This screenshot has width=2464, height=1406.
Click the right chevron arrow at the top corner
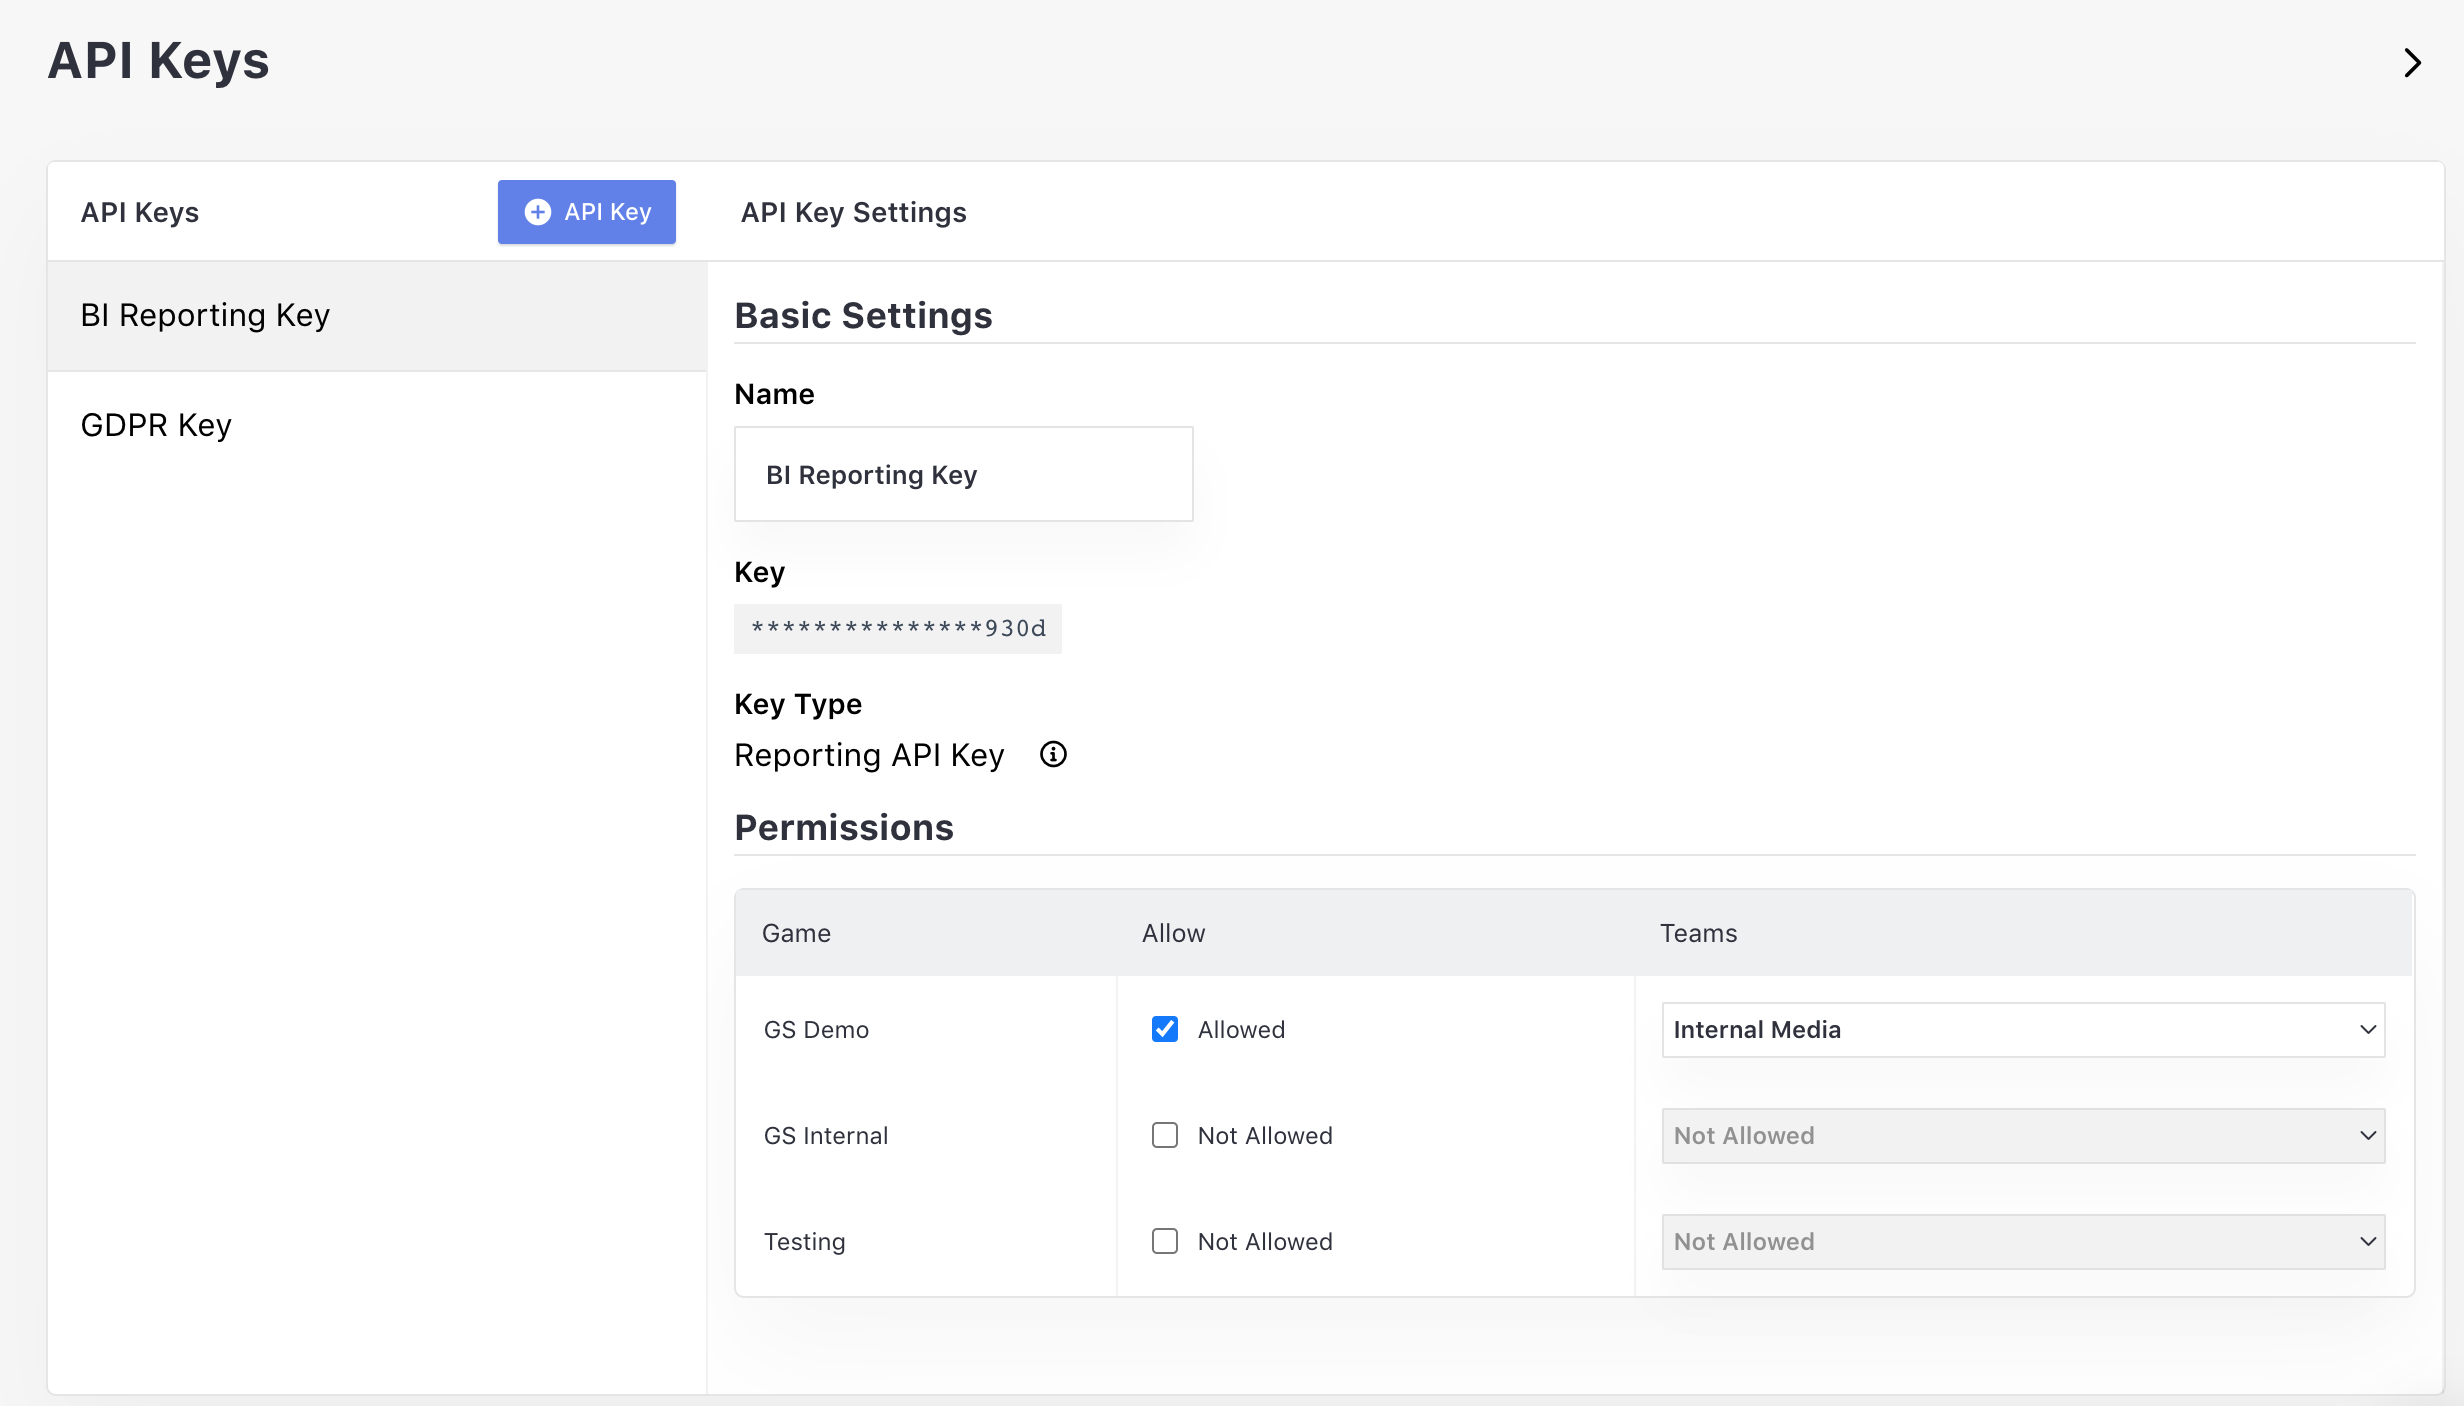click(x=2412, y=63)
